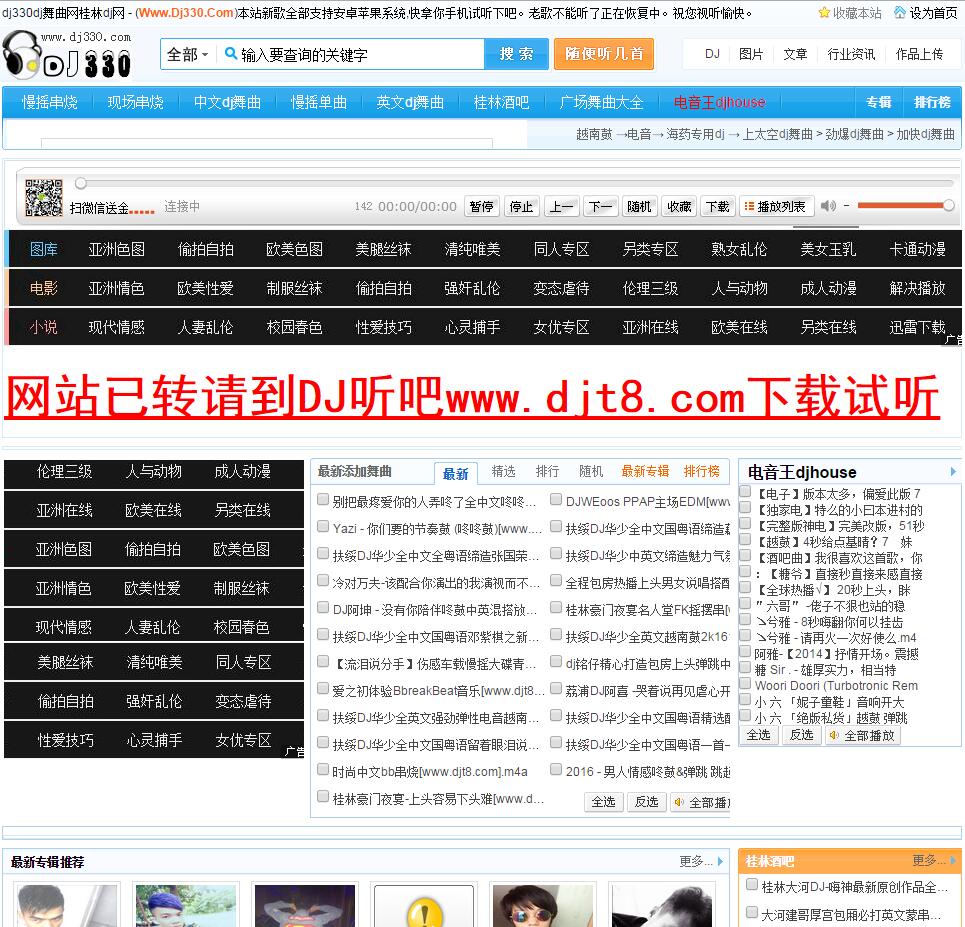Open 排行榜 in the blue nav bar
Screen dimensions: 965x927
point(932,102)
